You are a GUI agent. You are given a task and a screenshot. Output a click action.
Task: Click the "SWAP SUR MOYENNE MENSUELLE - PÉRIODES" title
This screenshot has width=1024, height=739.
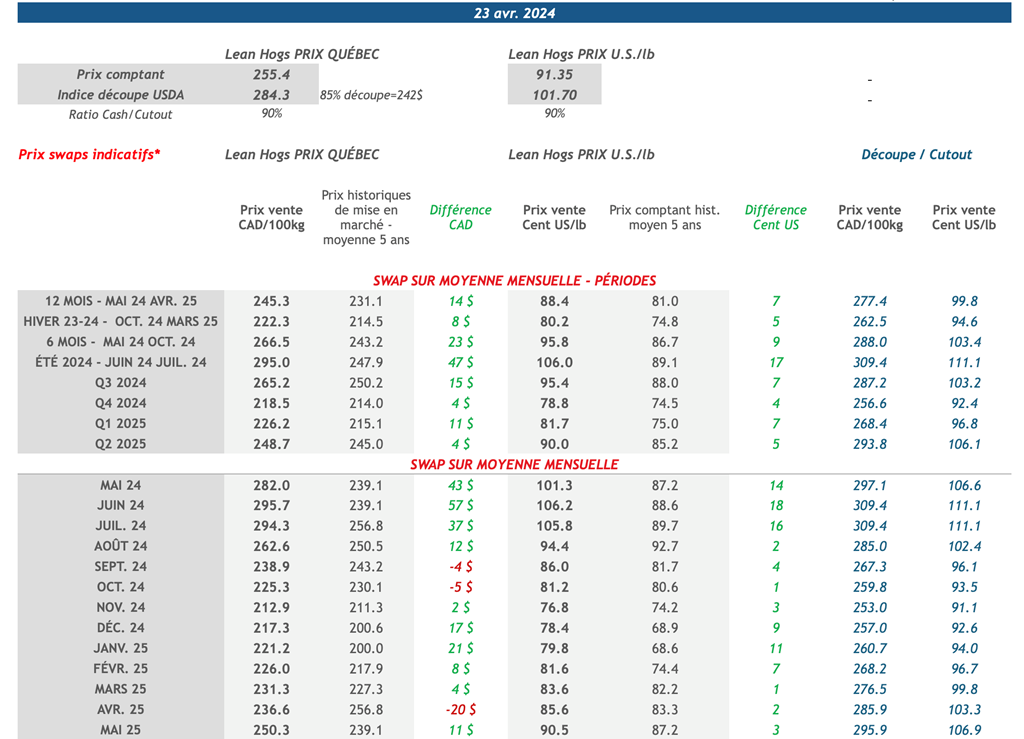point(514,281)
